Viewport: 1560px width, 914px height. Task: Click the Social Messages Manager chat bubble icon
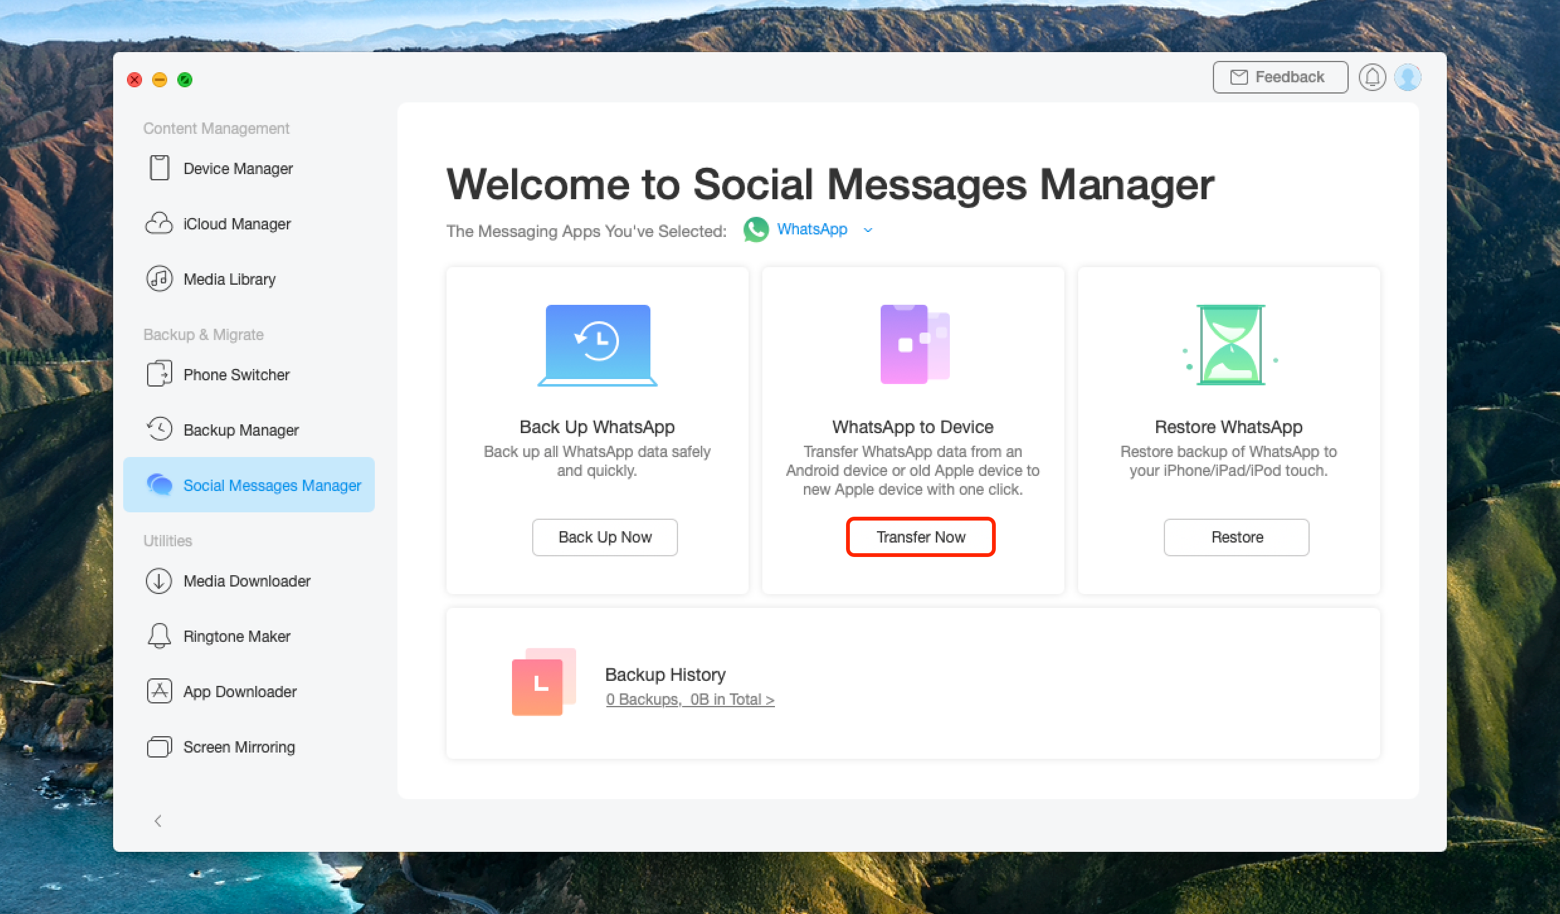[159, 485]
